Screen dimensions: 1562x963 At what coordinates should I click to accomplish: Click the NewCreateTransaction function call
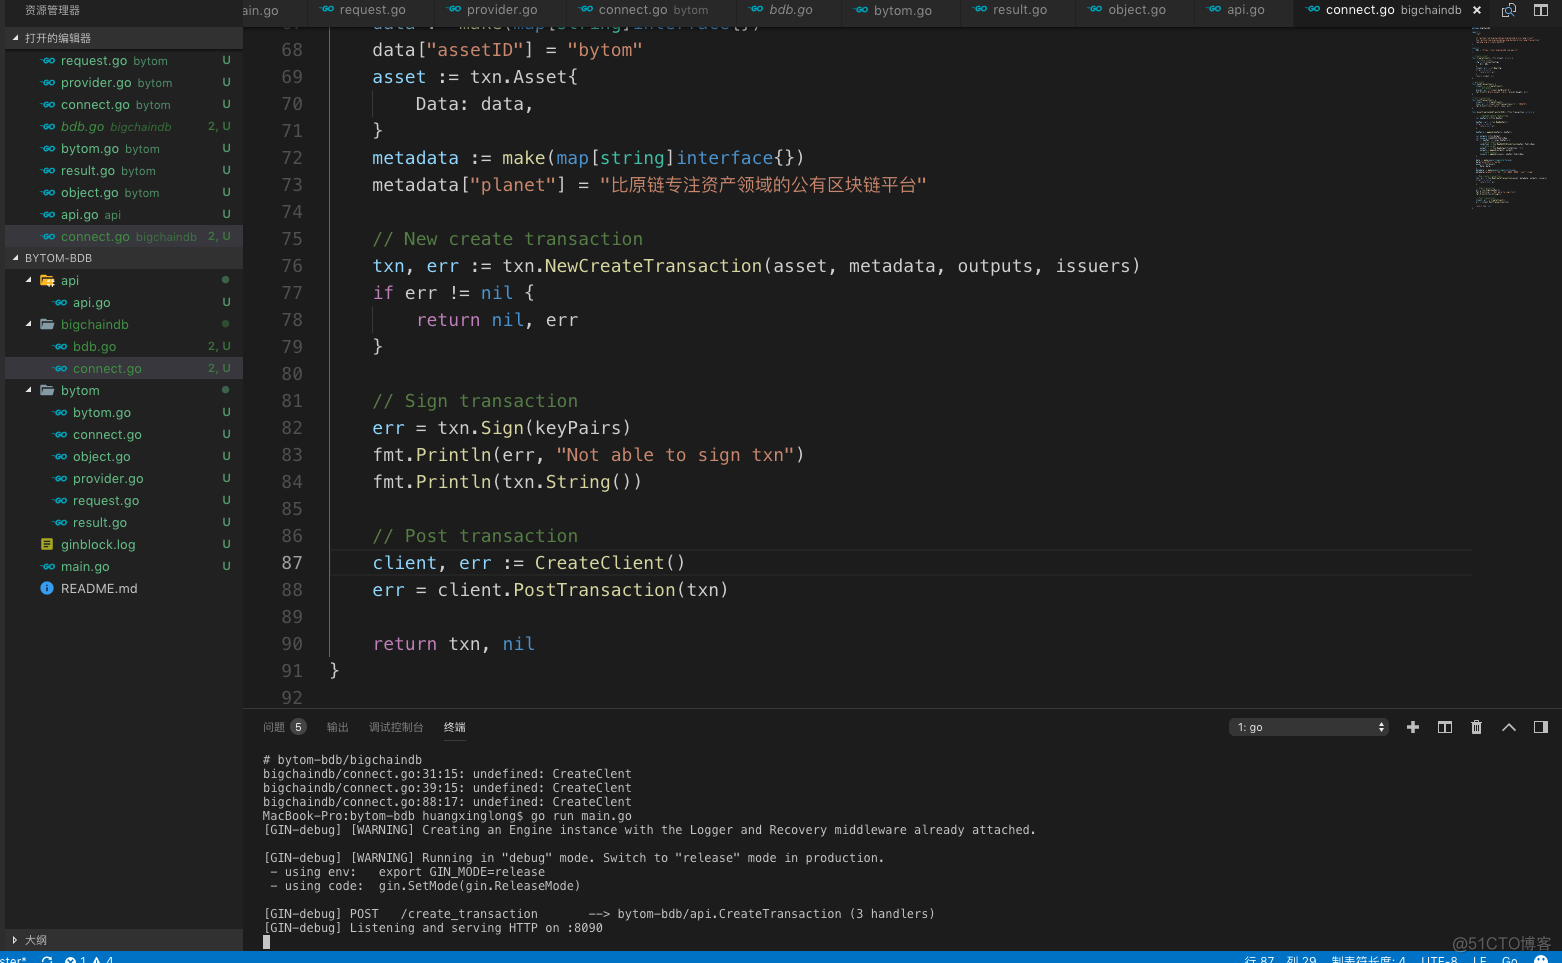pyautogui.click(x=653, y=266)
